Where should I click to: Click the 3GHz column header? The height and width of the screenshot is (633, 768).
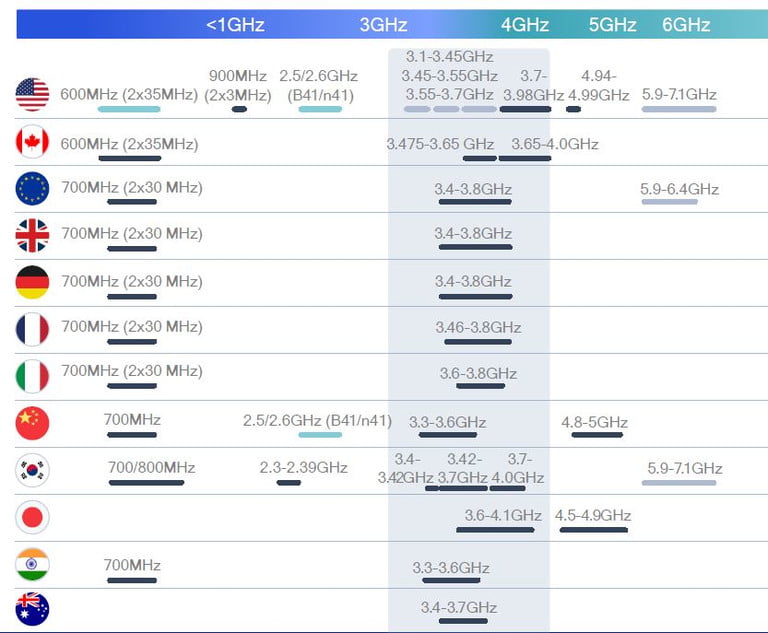coord(383,25)
